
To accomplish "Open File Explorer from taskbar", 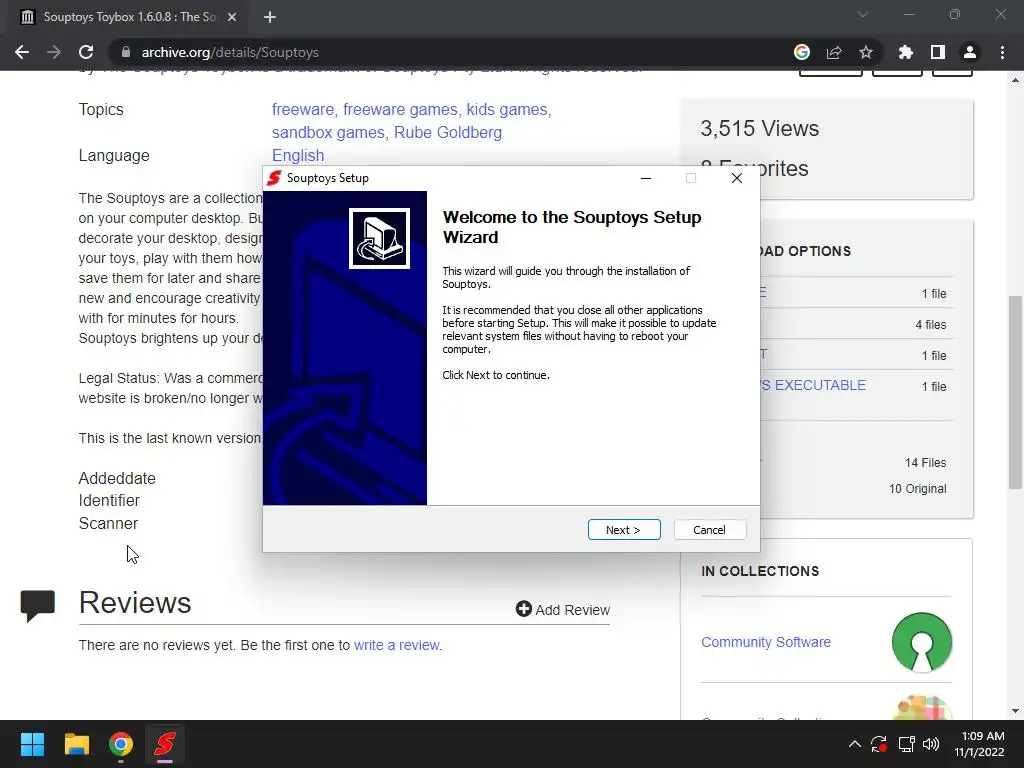I will point(76,744).
